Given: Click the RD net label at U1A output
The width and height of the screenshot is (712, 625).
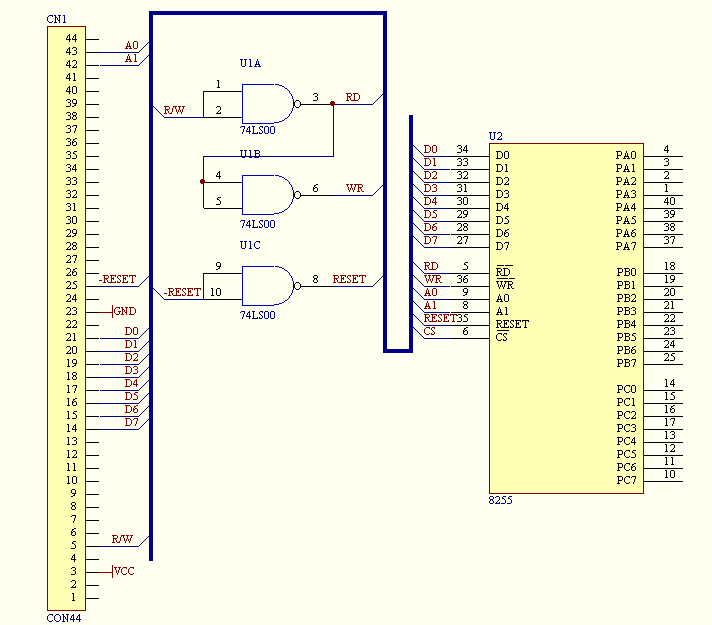Looking at the screenshot, I should coord(353,98).
